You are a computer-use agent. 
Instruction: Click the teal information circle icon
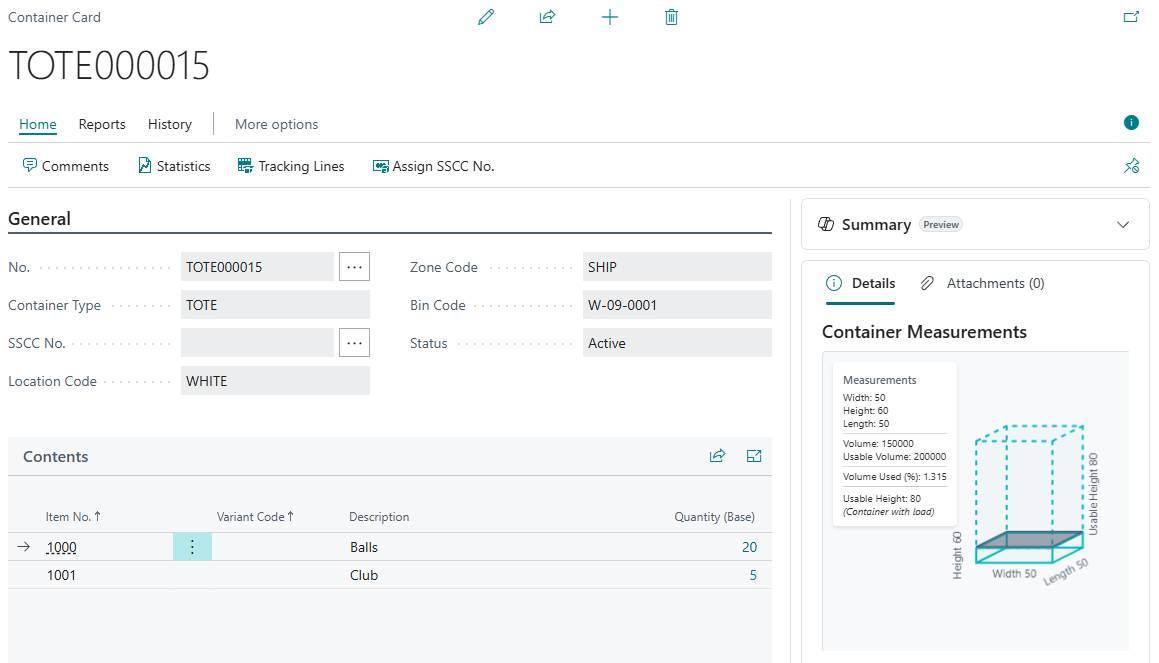(x=1131, y=123)
